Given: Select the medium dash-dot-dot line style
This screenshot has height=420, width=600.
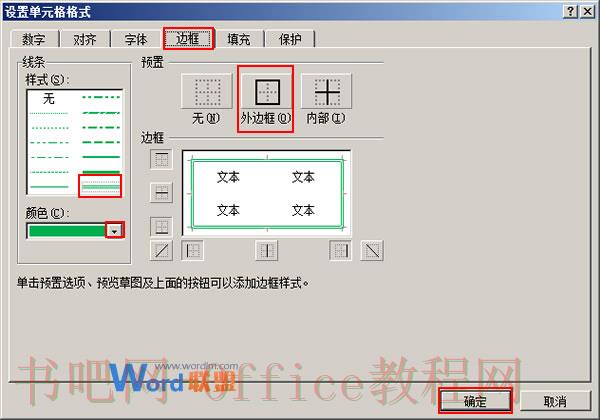Looking at the screenshot, I should click(101, 97).
